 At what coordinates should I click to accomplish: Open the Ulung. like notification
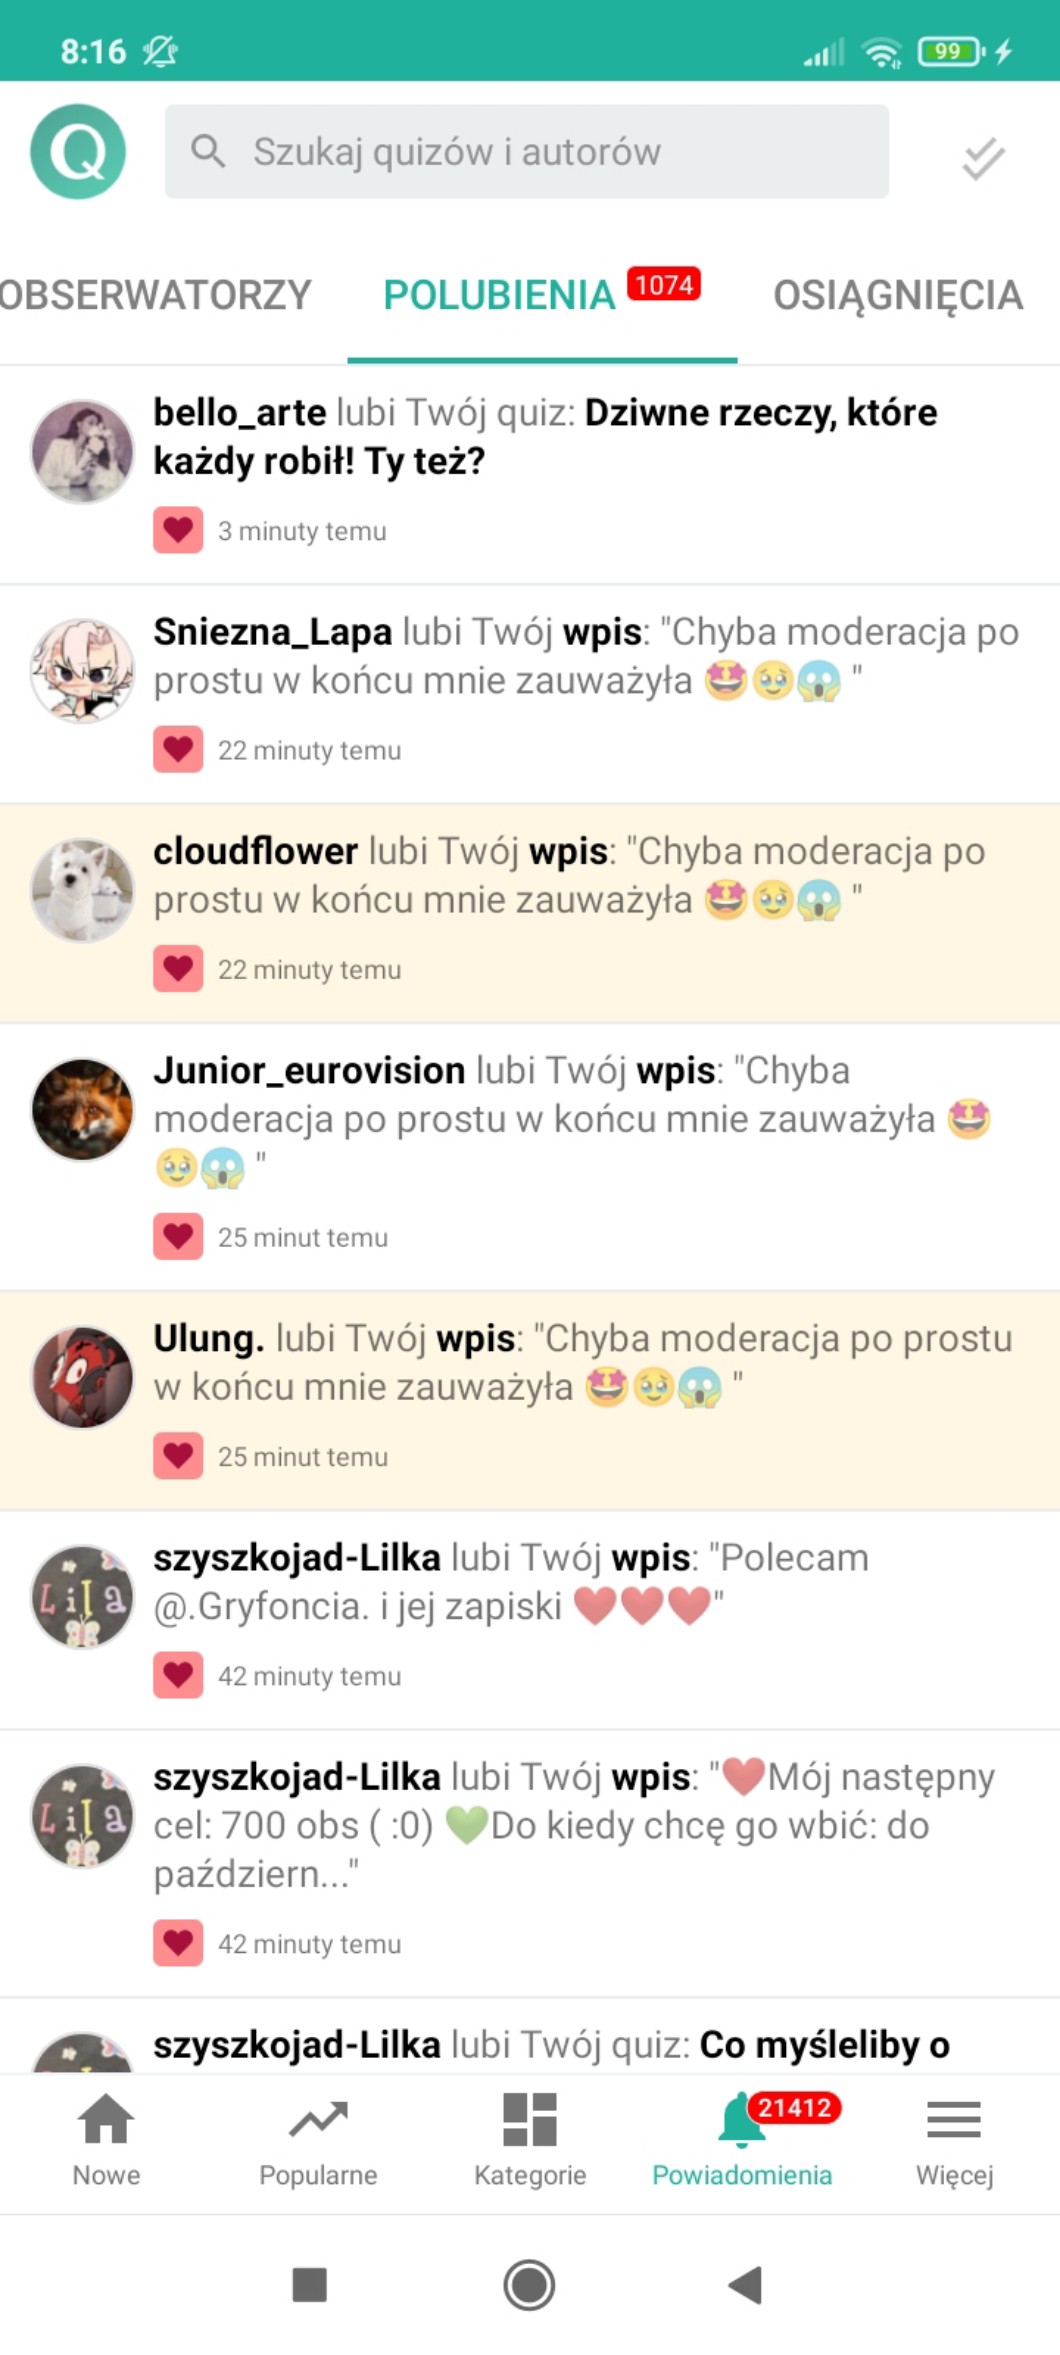tap(530, 1400)
